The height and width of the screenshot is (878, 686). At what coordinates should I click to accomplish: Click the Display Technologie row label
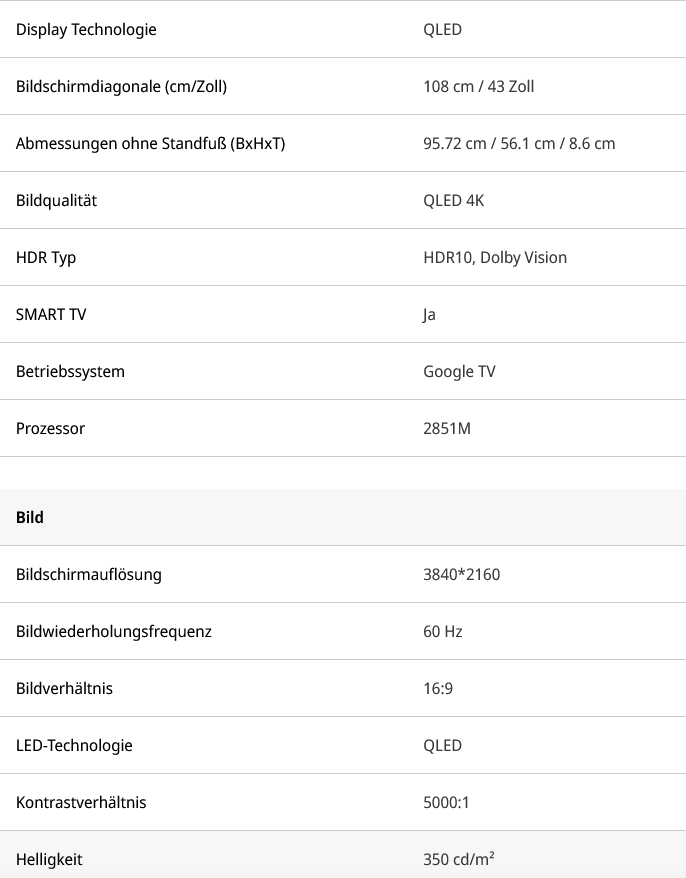click(86, 29)
